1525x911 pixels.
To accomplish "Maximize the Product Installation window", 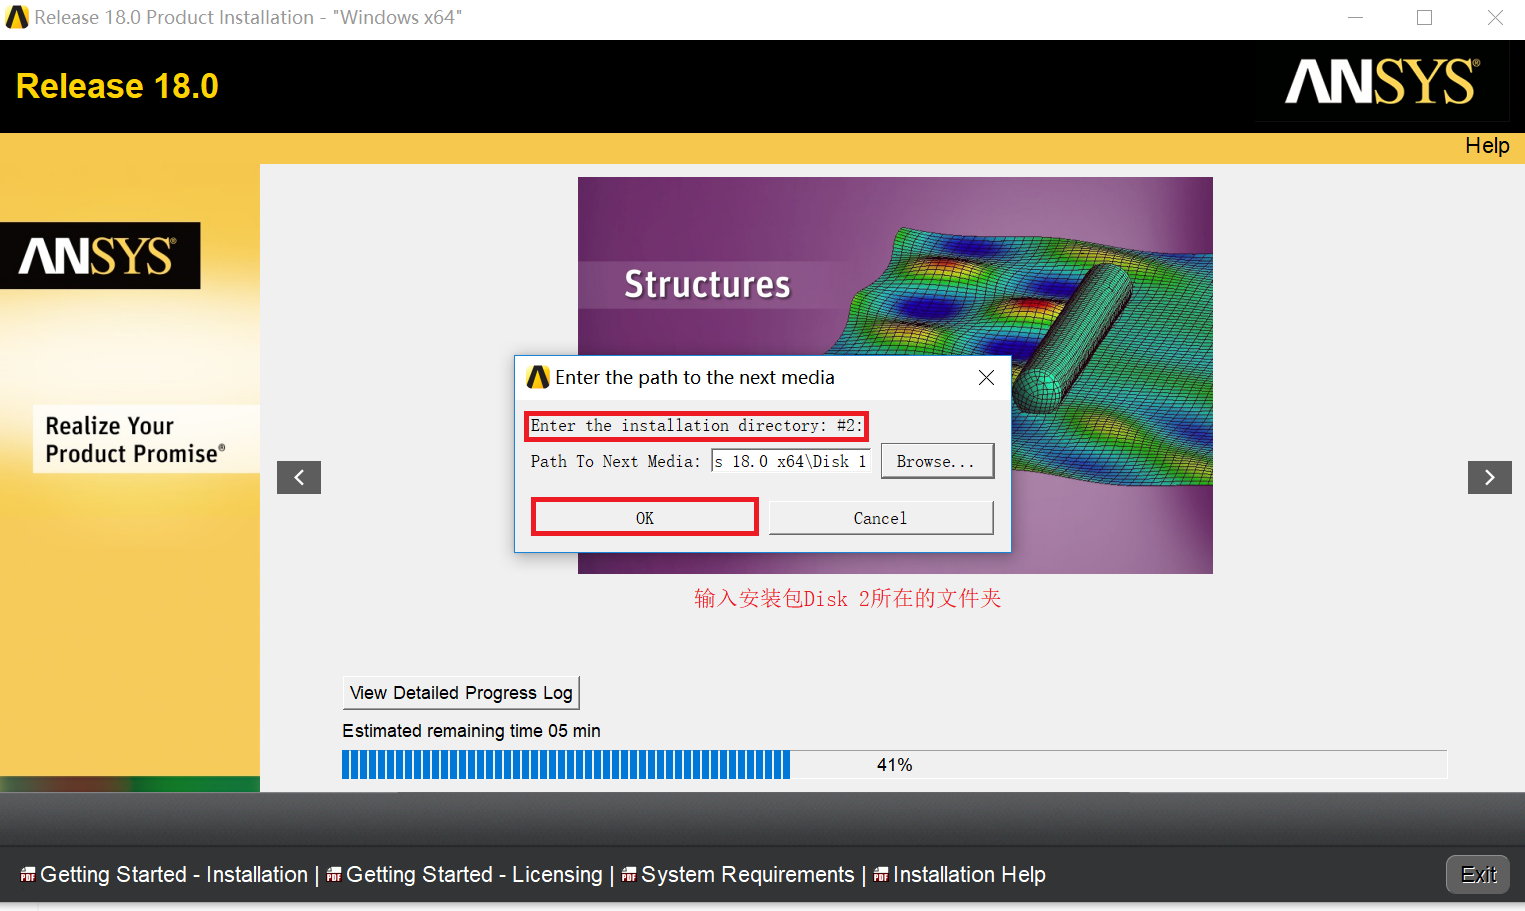I will coord(1424,18).
